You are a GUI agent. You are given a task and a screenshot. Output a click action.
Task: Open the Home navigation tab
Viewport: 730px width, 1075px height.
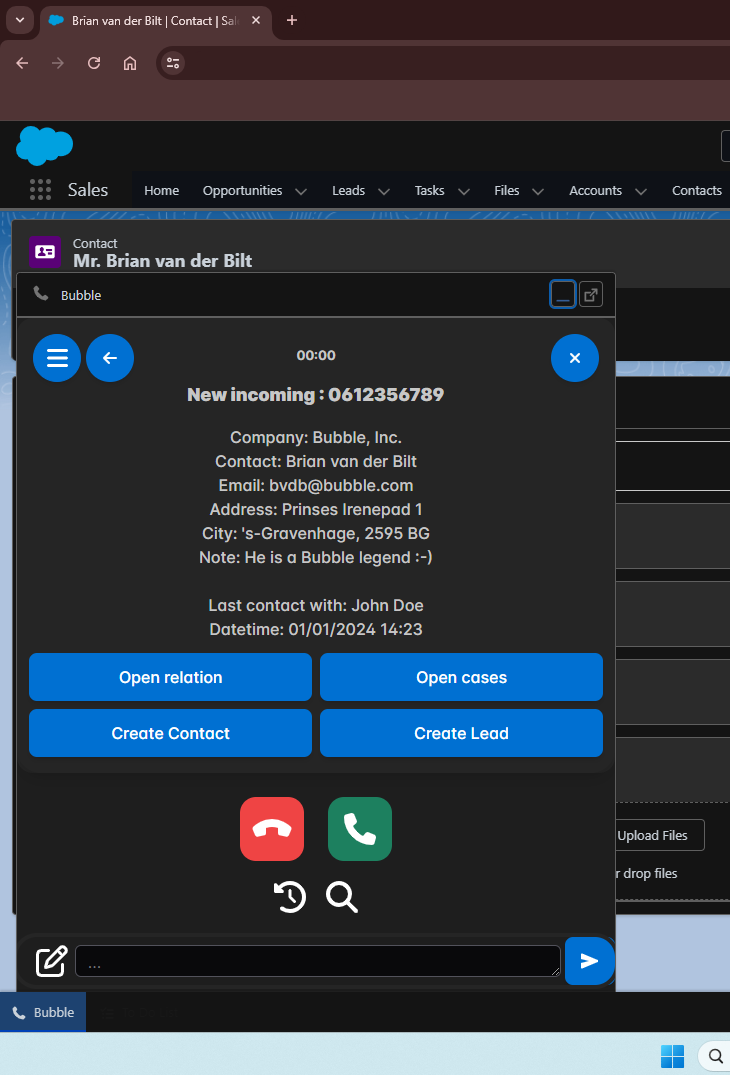[x=161, y=191]
